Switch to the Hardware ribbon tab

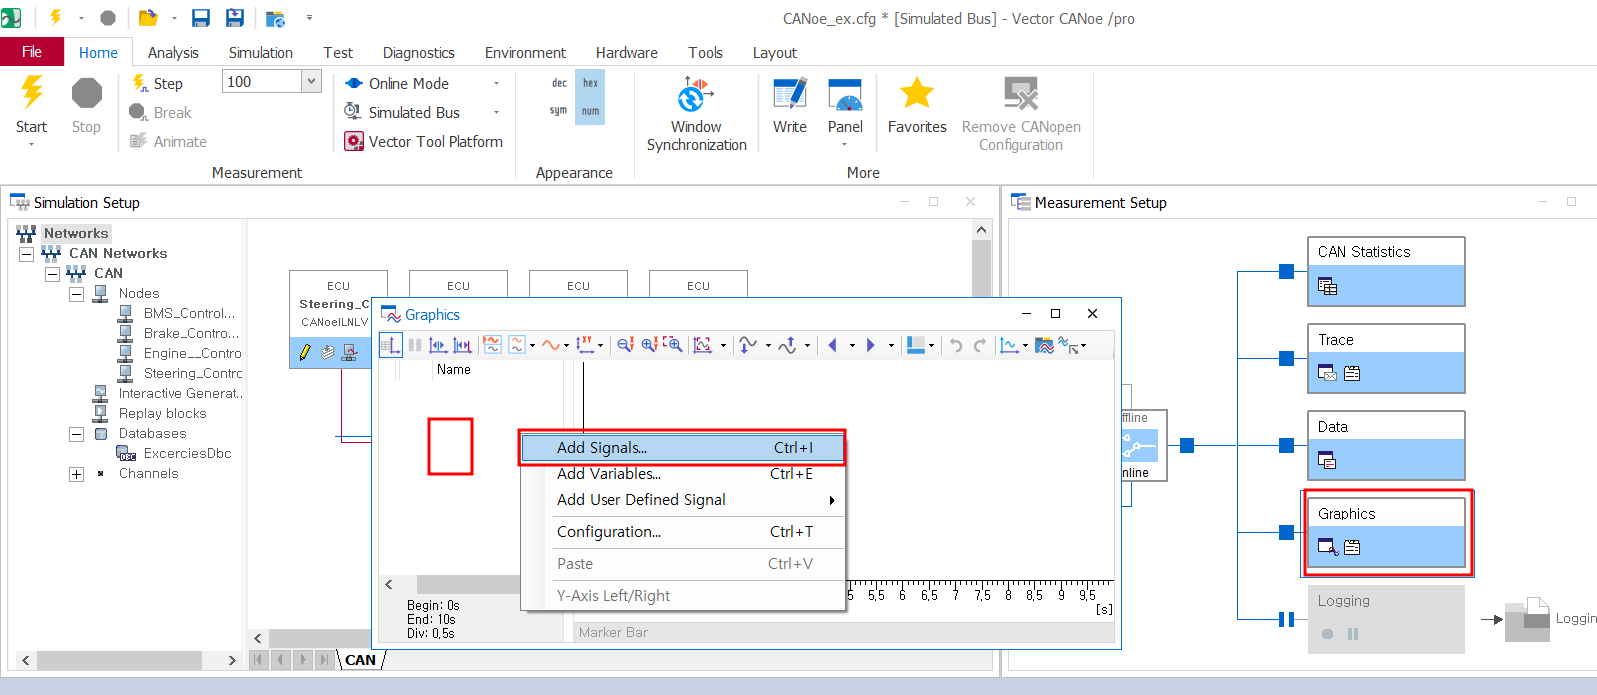[627, 53]
